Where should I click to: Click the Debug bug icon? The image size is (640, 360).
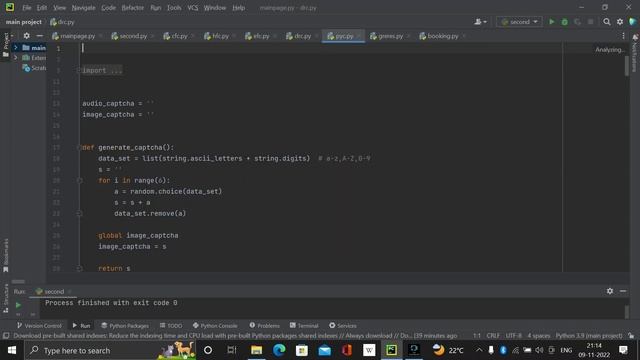[x=564, y=22]
